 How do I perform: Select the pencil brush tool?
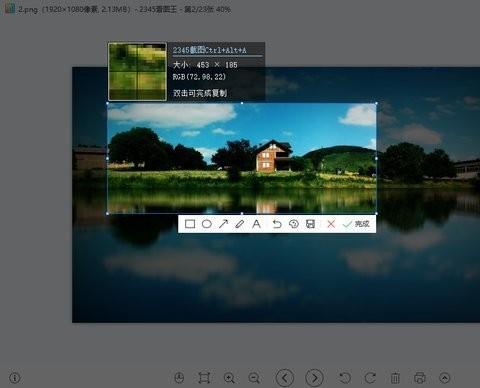(240, 224)
